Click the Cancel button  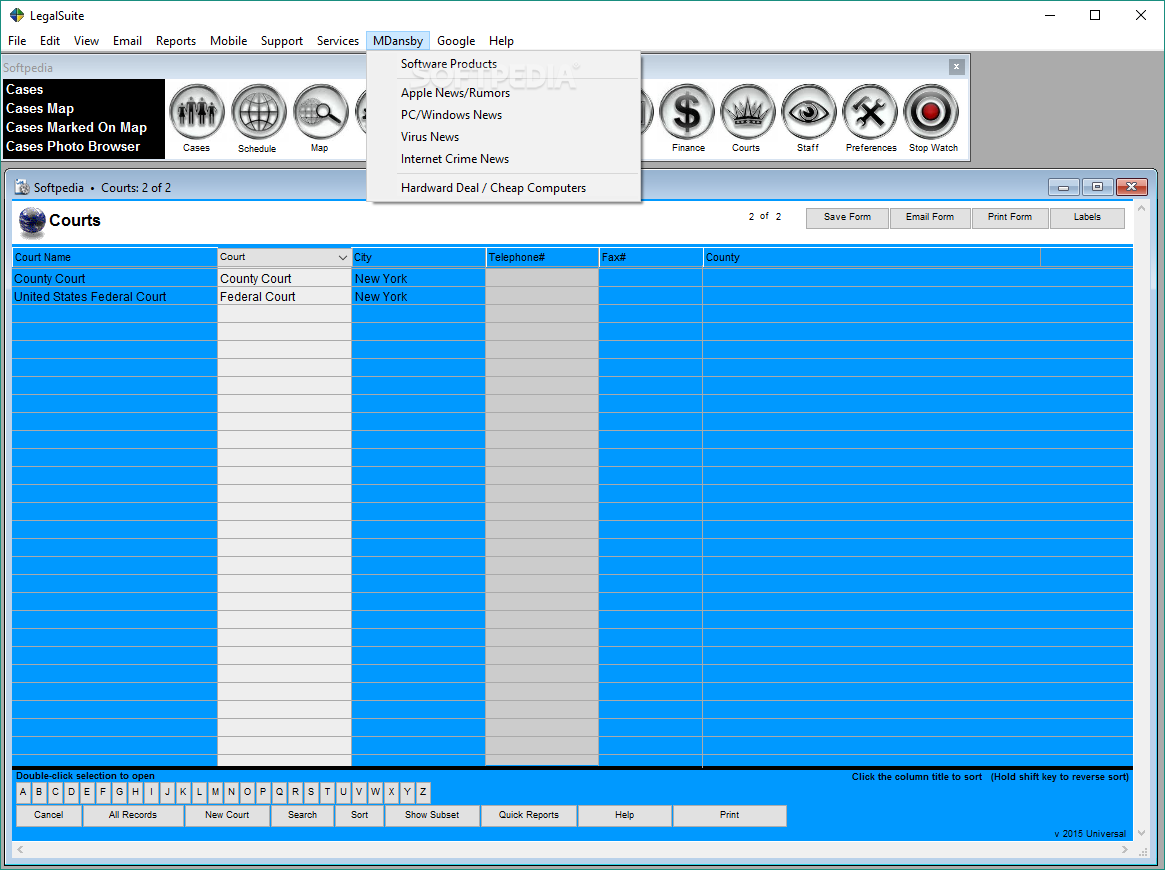48,815
